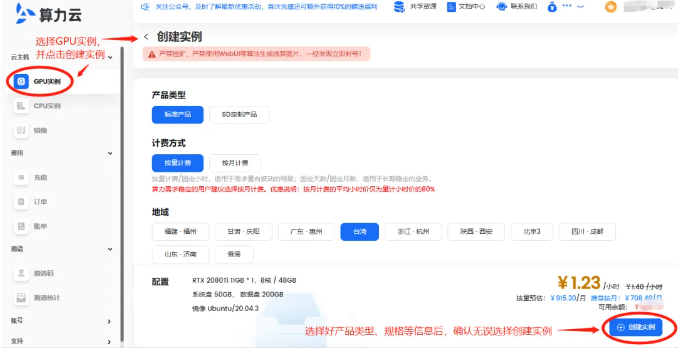The width and height of the screenshot is (680, 360).
Task: Click the orange user avatar icon
Action: tap(611, 7)
